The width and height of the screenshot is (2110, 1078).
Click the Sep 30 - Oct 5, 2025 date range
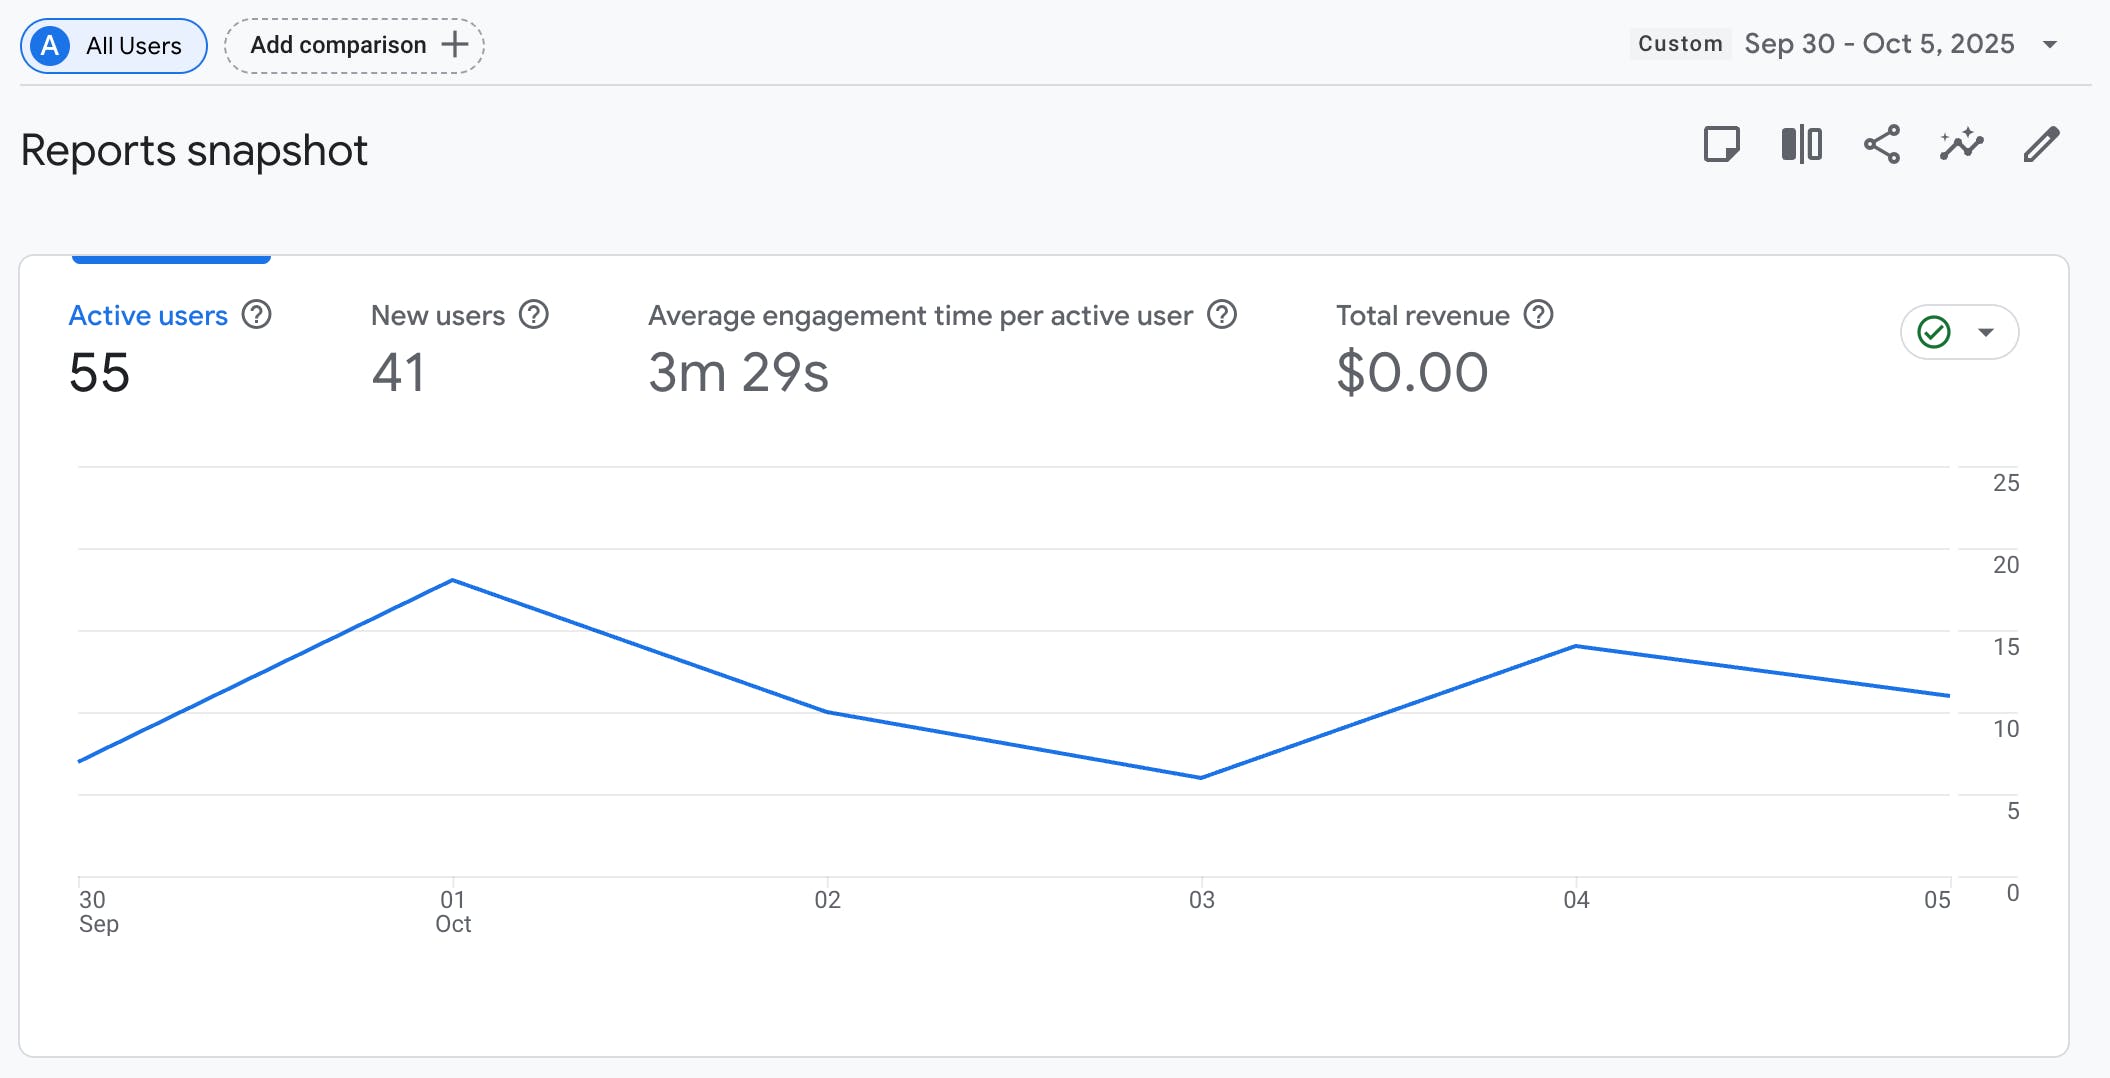point(1879,44)
